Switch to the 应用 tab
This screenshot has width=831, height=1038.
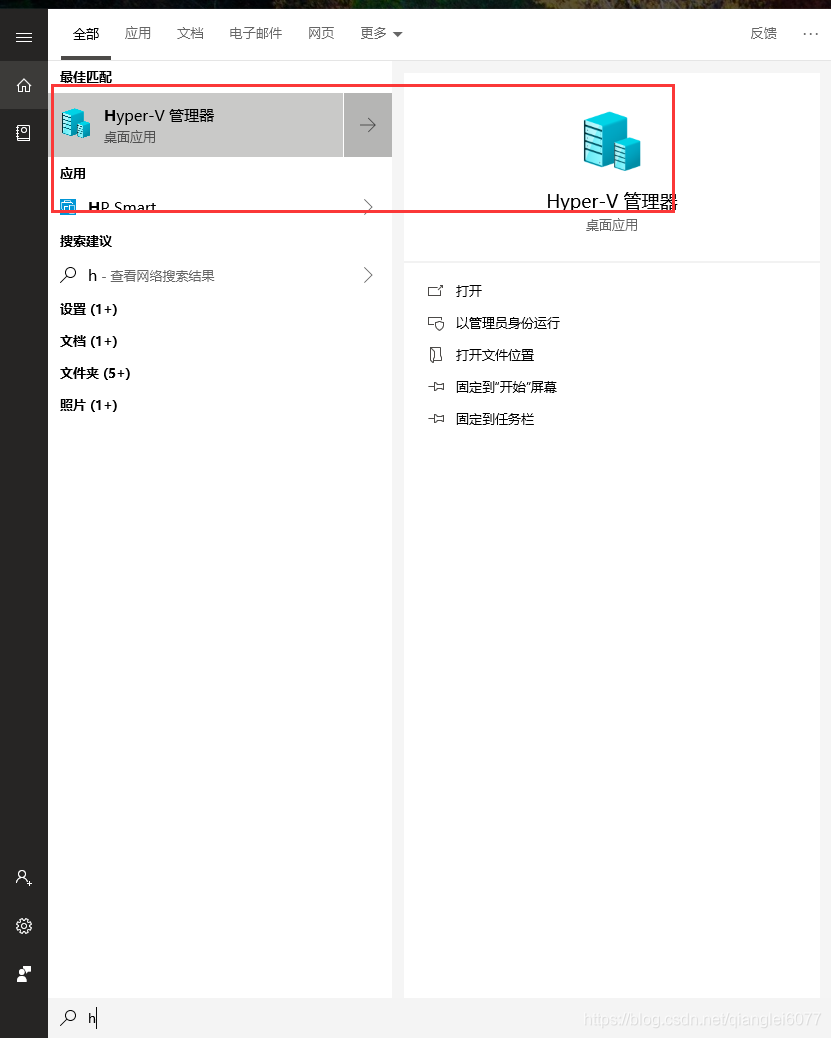[138, 33]
